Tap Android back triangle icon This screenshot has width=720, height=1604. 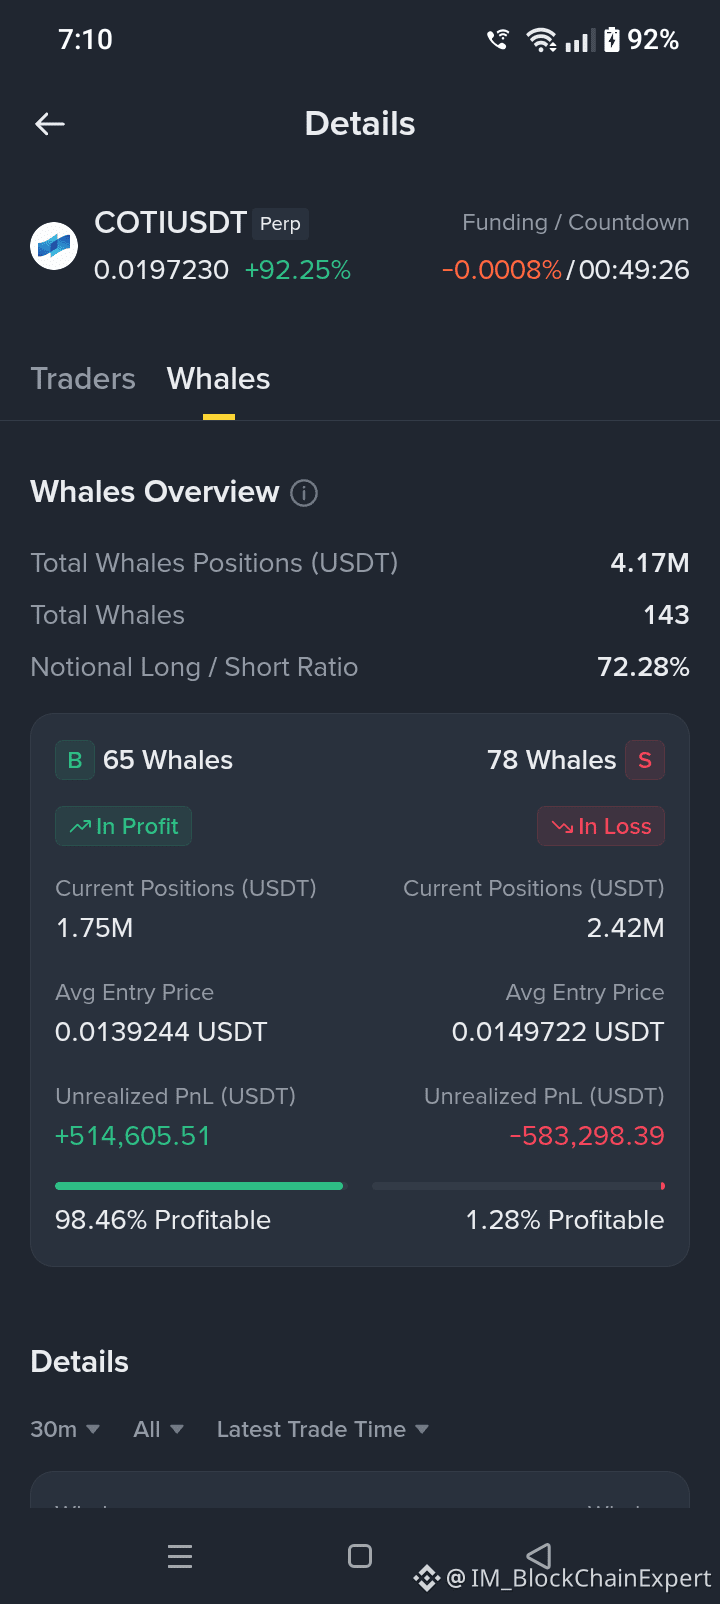(x=539, y=1555)
